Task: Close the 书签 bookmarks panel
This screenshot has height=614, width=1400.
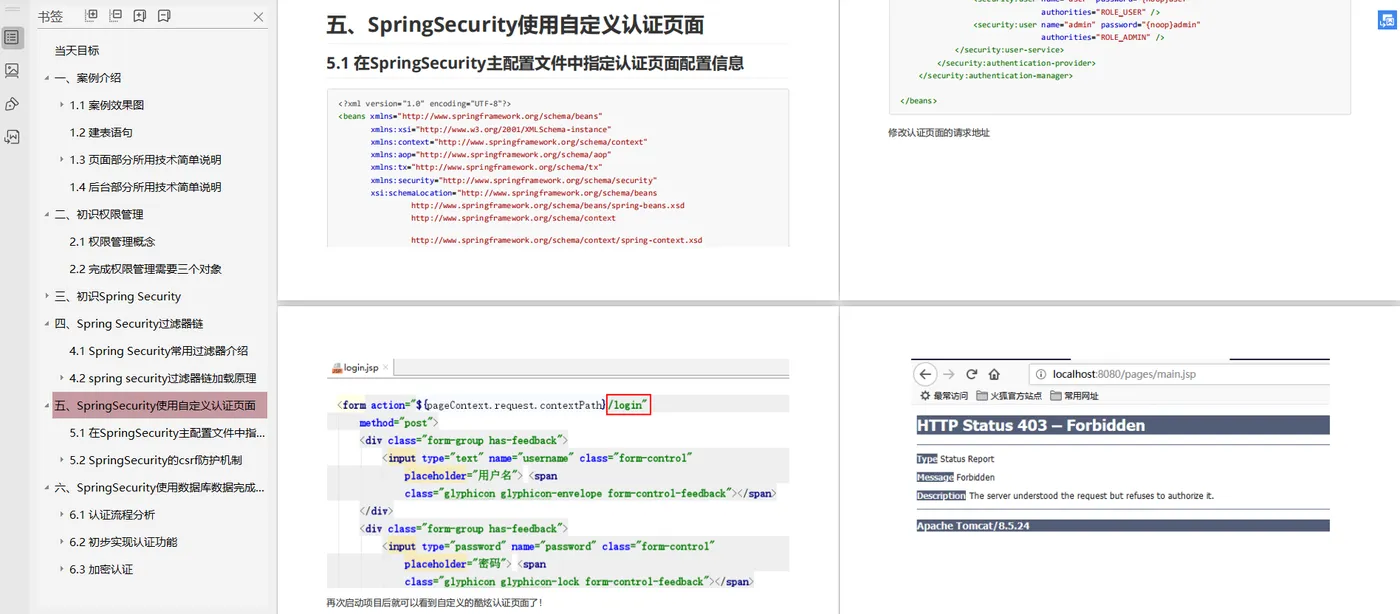Action: tap(259, 17)
